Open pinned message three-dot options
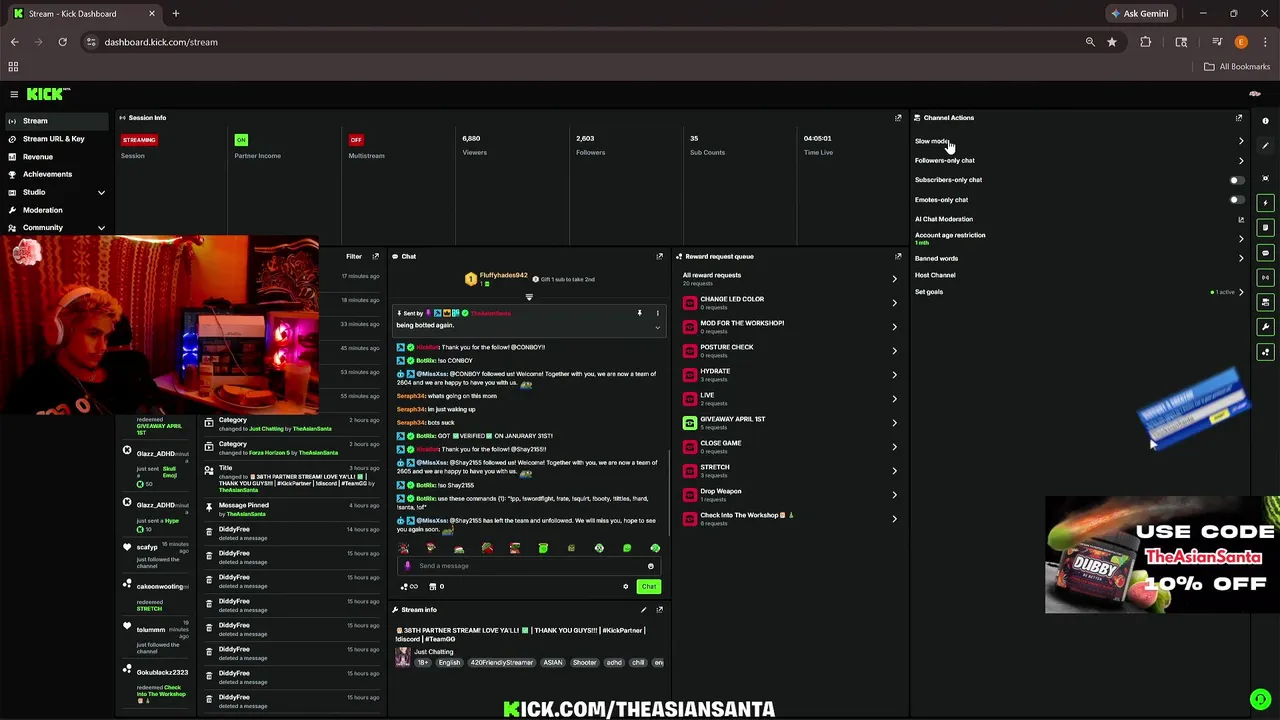This screenshot has height=720, width=1280. pos(657,313)
